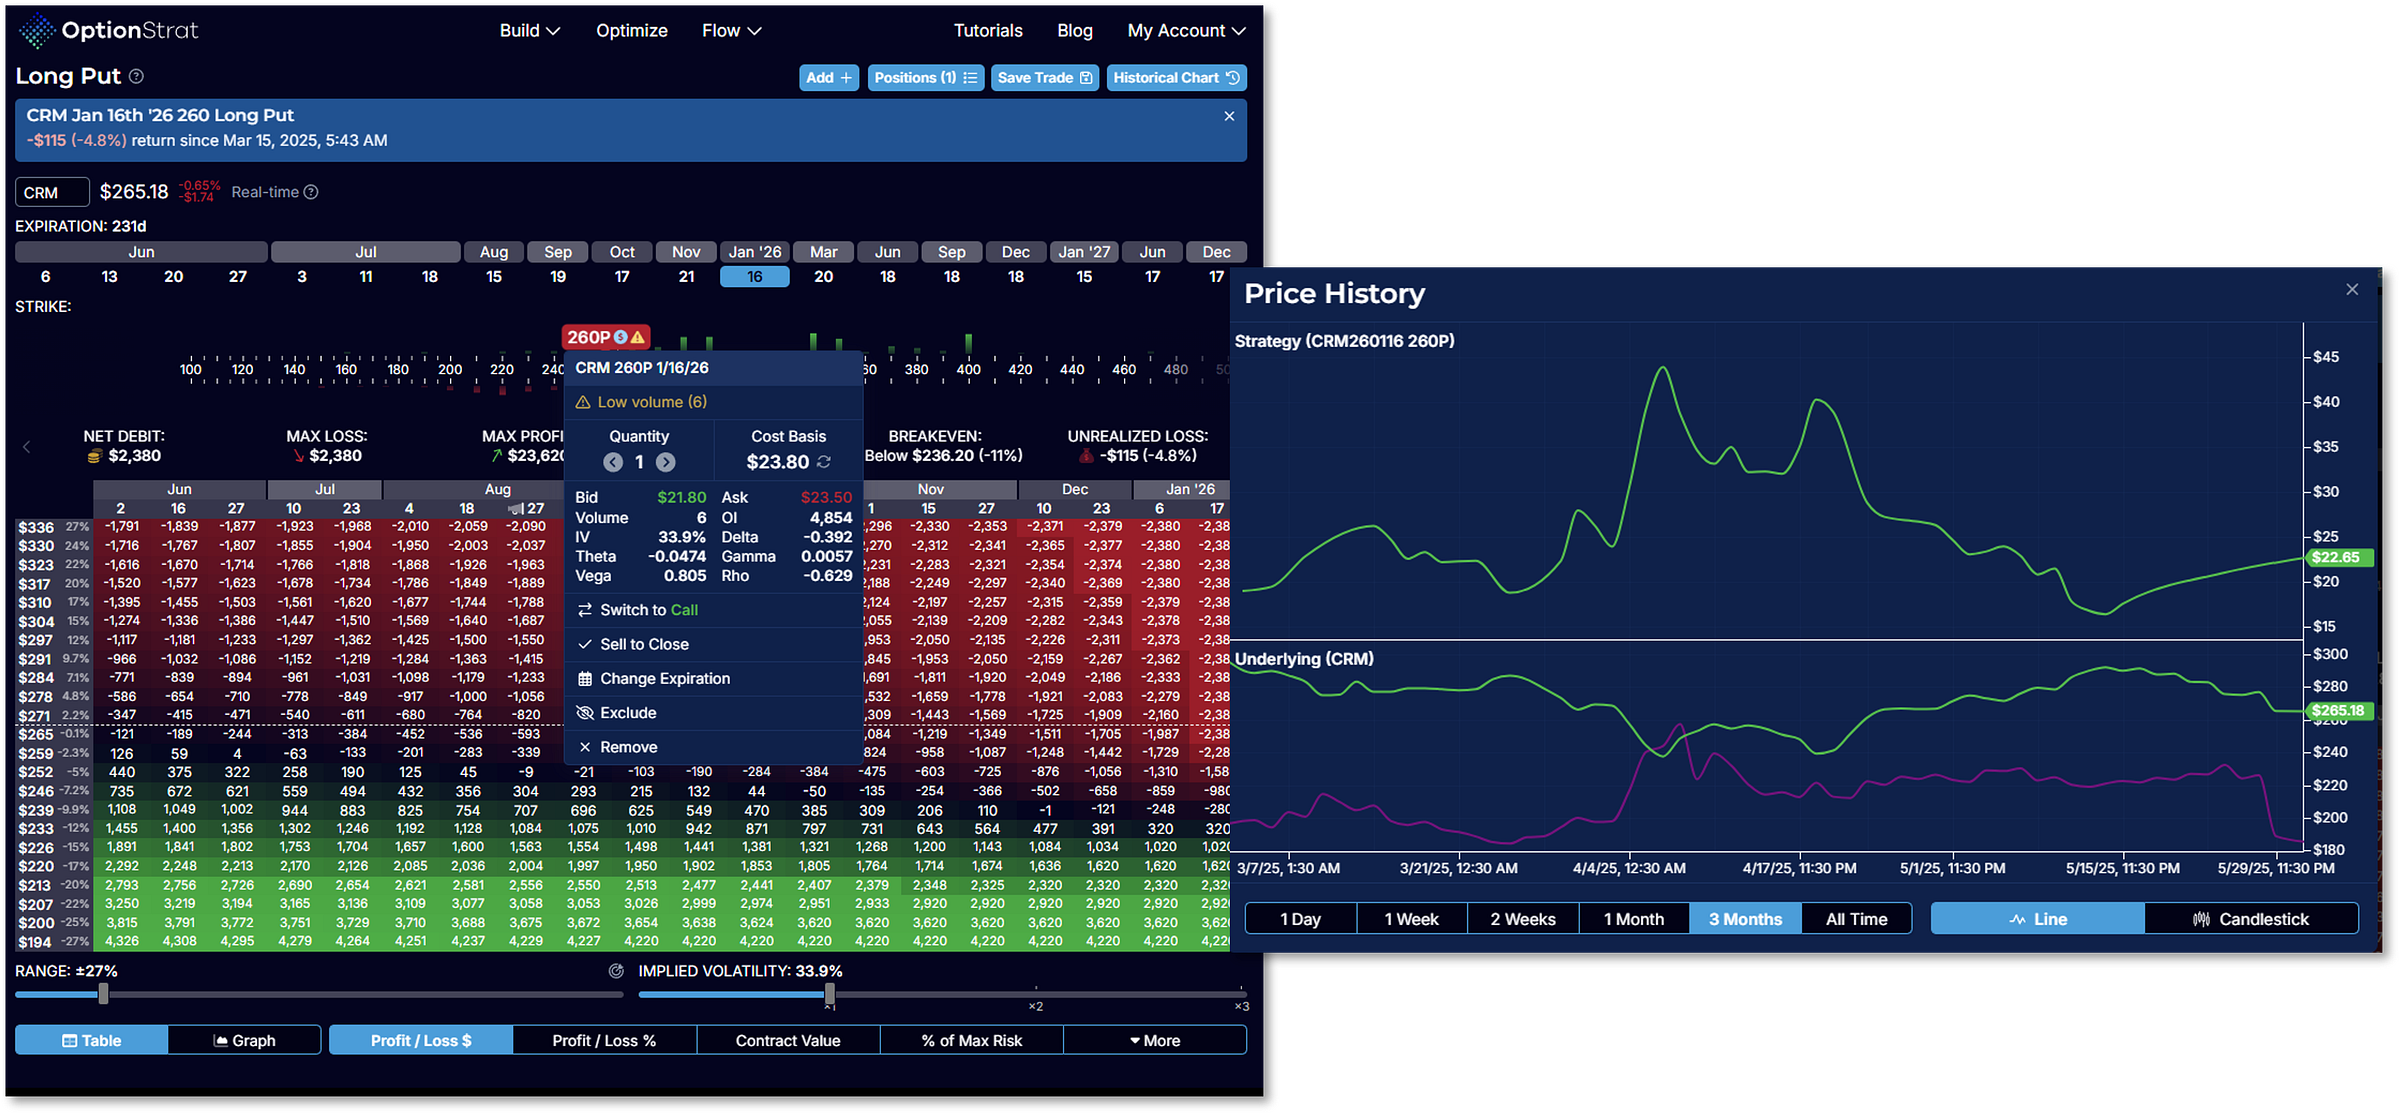Image resolution: width=2400 pixels, height=1114 pixels.
Task: Switch chart to Line mode
Action: tap(2038, 919)
